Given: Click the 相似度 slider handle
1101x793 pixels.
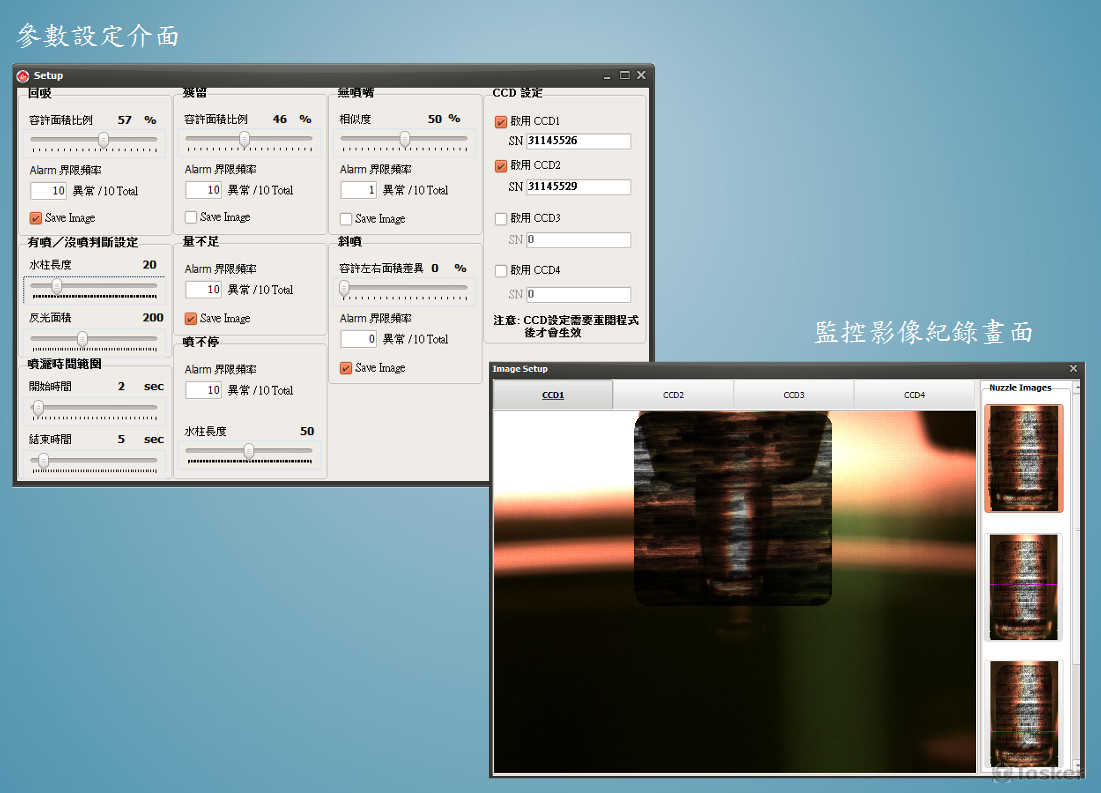Looking at the screenshot, I should pyautogui.click(x=405, y=139).
